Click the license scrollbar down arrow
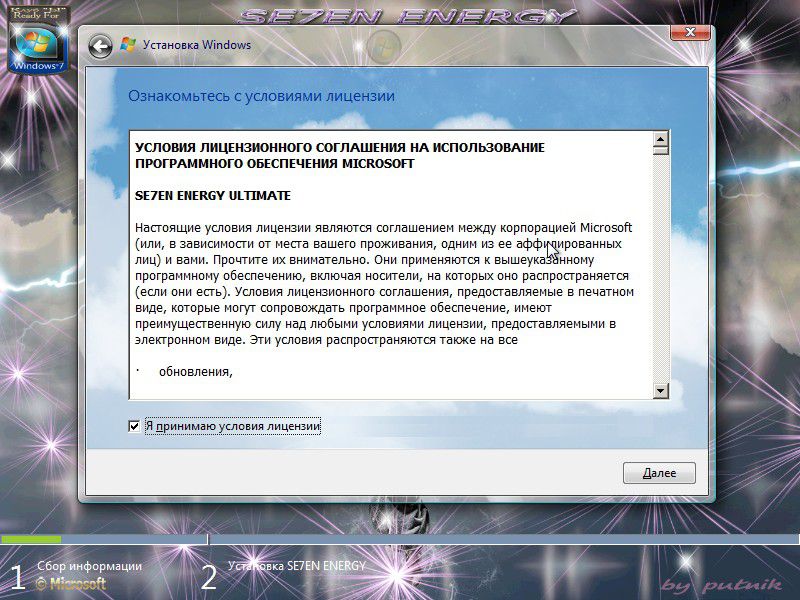Image resolution: width=800 pixels, height=600 pixels. click(x=661, y=391)
